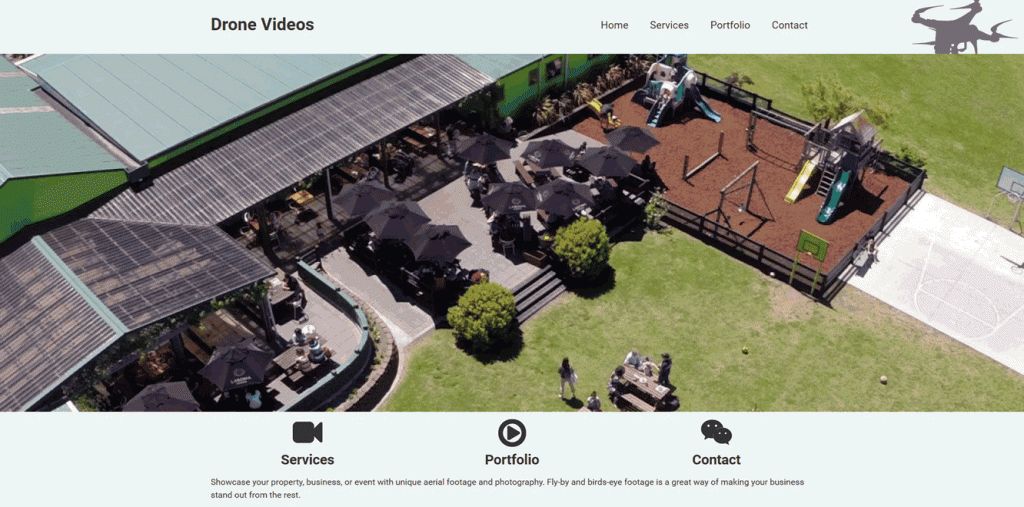Click the video camera icon above Services
The image size is (1024, 507).
308,433
